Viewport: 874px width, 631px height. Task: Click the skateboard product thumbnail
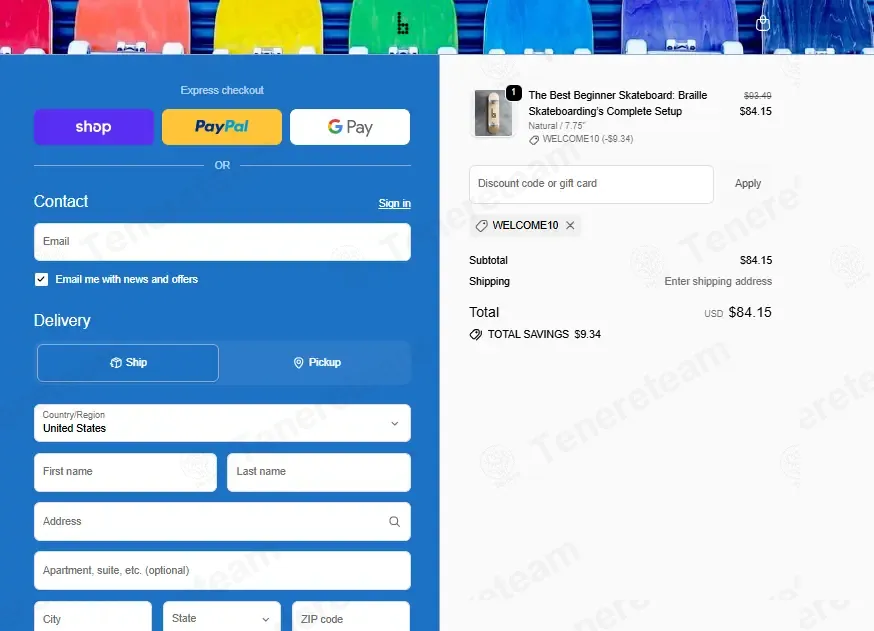(493, 113)
